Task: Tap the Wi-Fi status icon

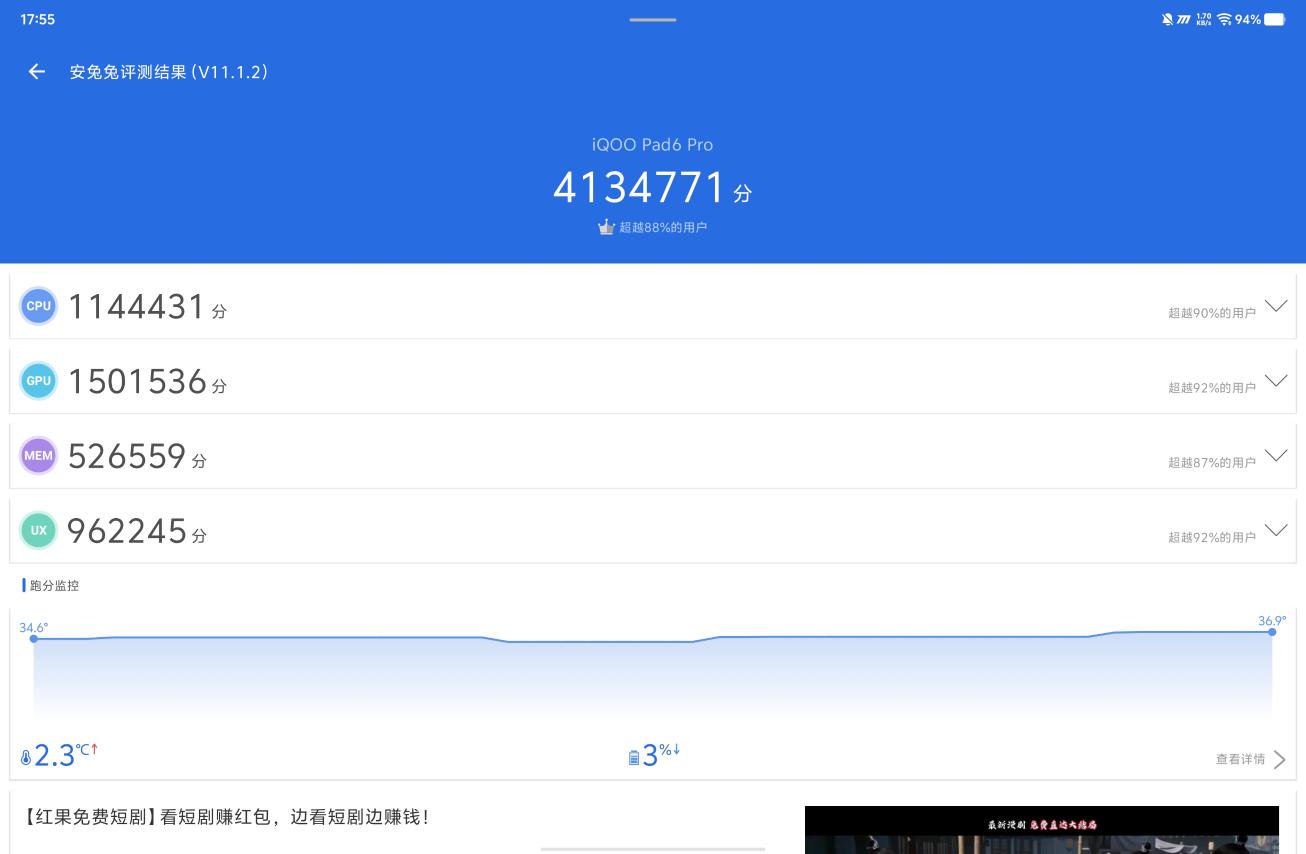Action: click(1224, 19)
